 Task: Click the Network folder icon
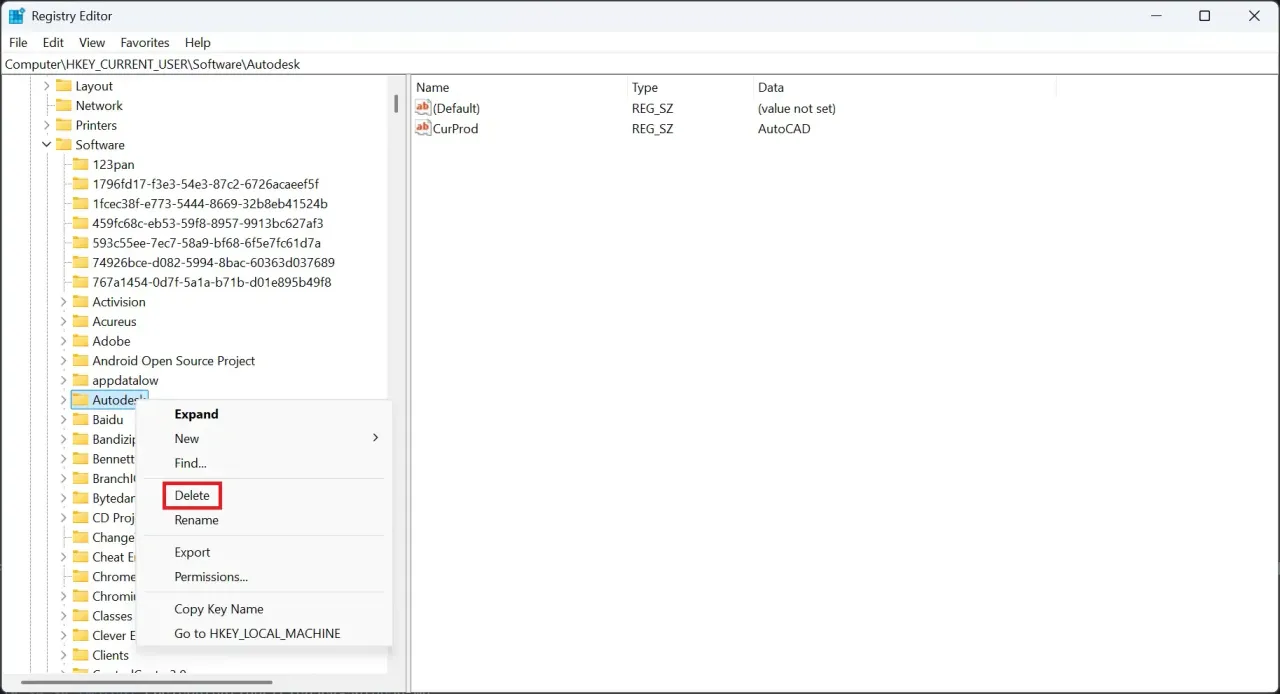pos(64,105)
